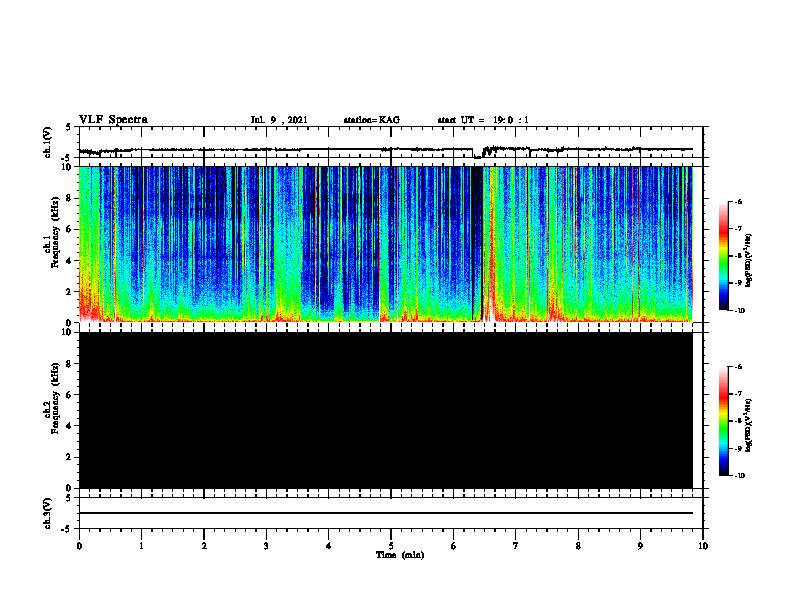Click the ch.2 PSD color scale bar
792x612 pixels.
coord(724,421)
